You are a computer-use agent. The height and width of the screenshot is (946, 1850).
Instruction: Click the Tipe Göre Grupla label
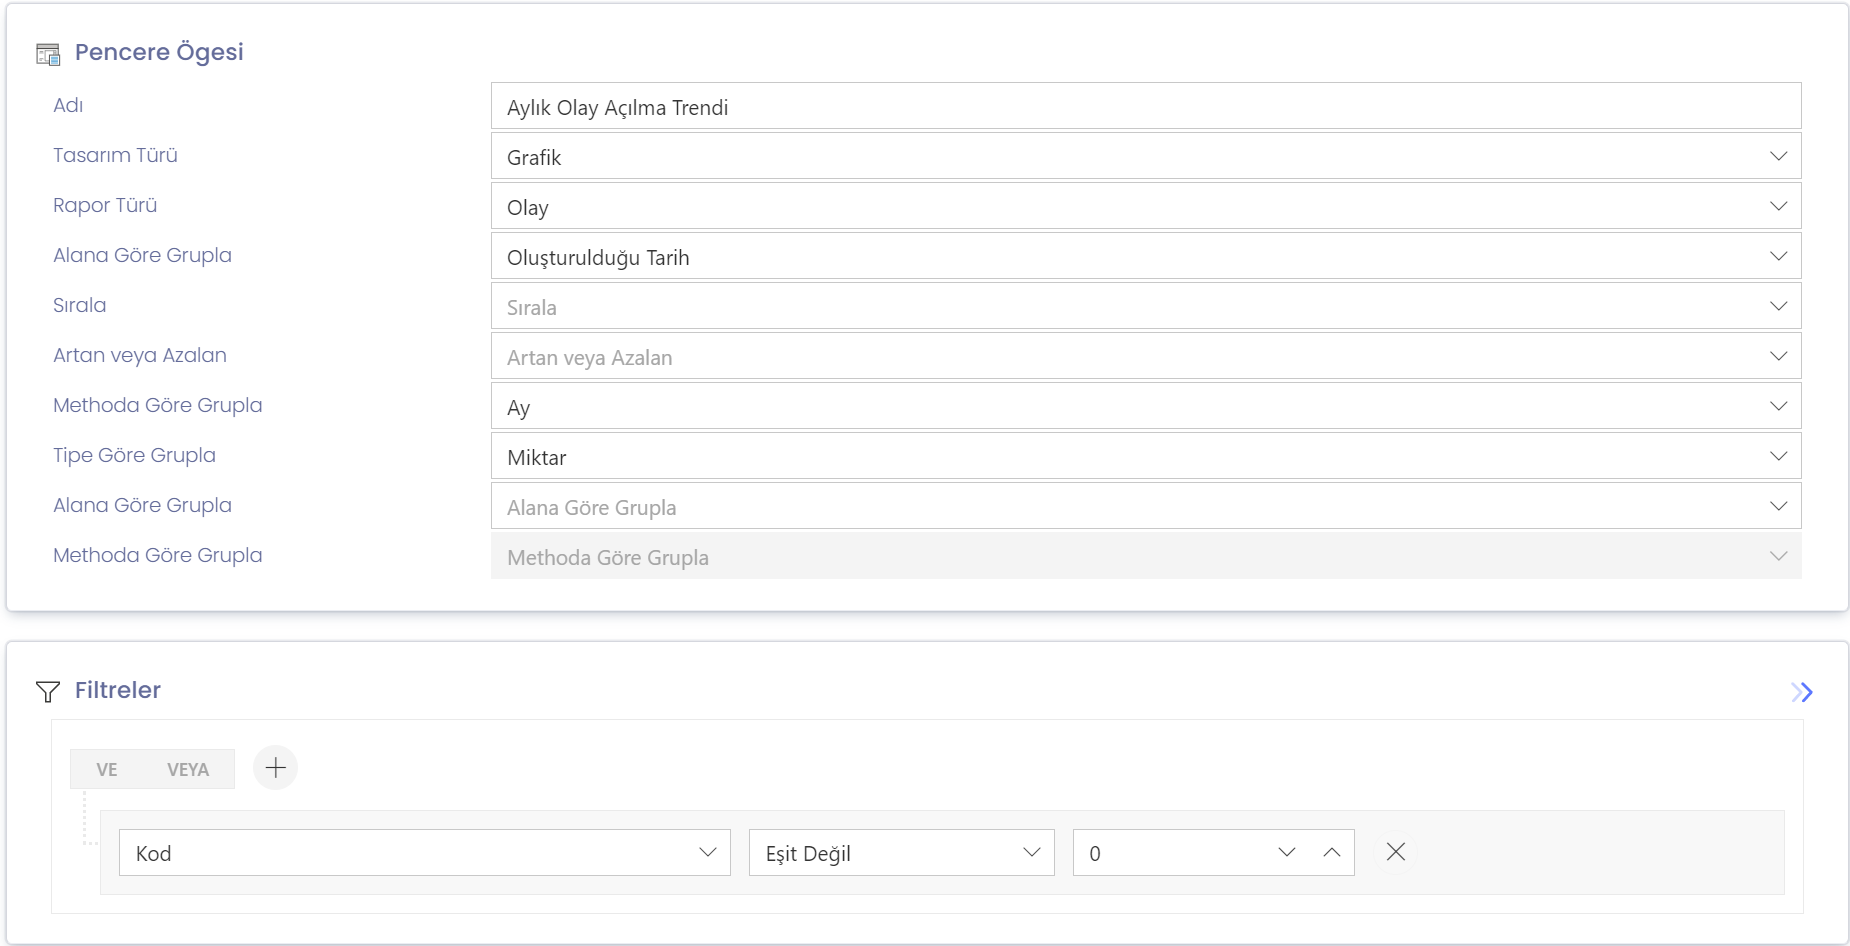click(134, 455)
